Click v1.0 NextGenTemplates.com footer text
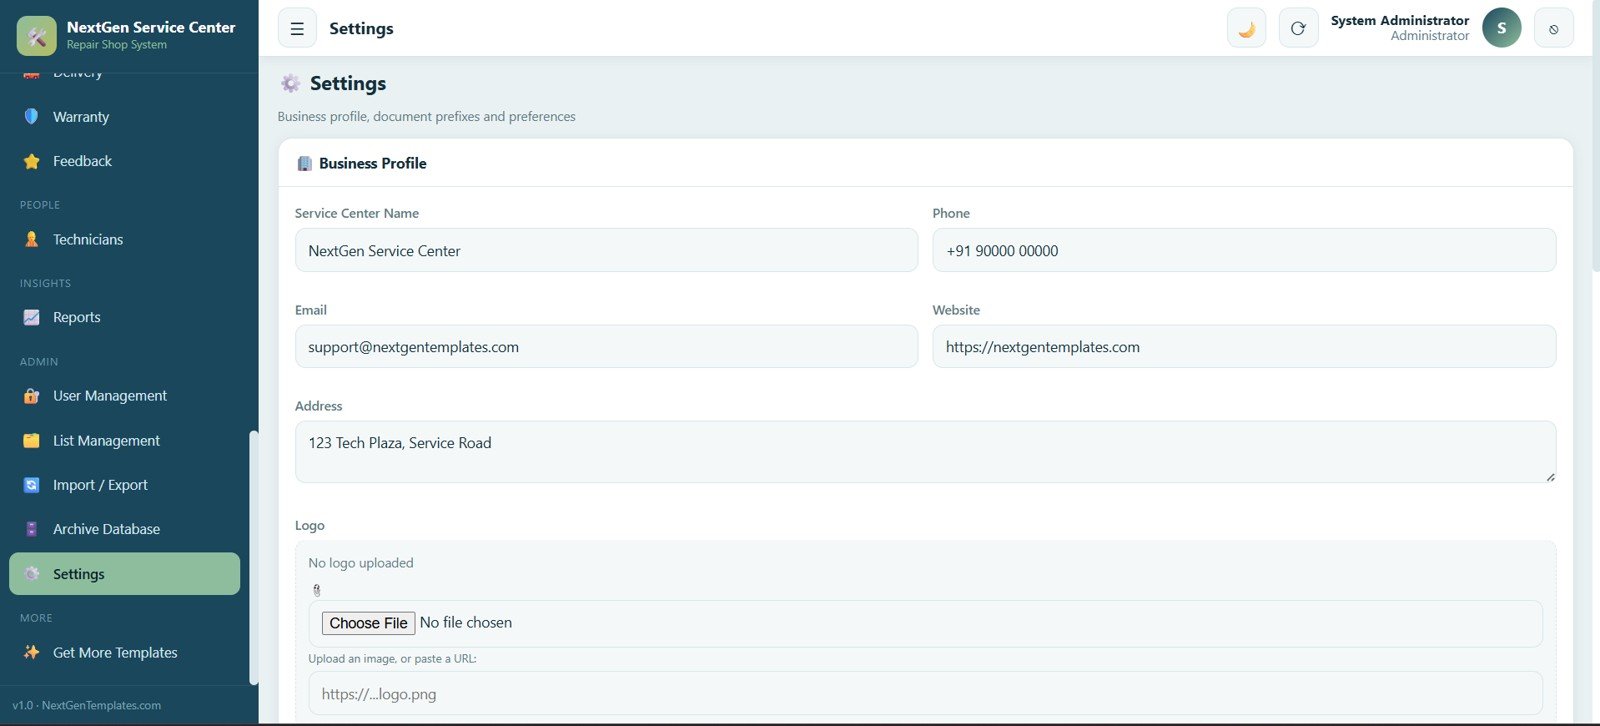Image resolution: width=1600 pixels, height=726 pixels. [x=86, y=705]
